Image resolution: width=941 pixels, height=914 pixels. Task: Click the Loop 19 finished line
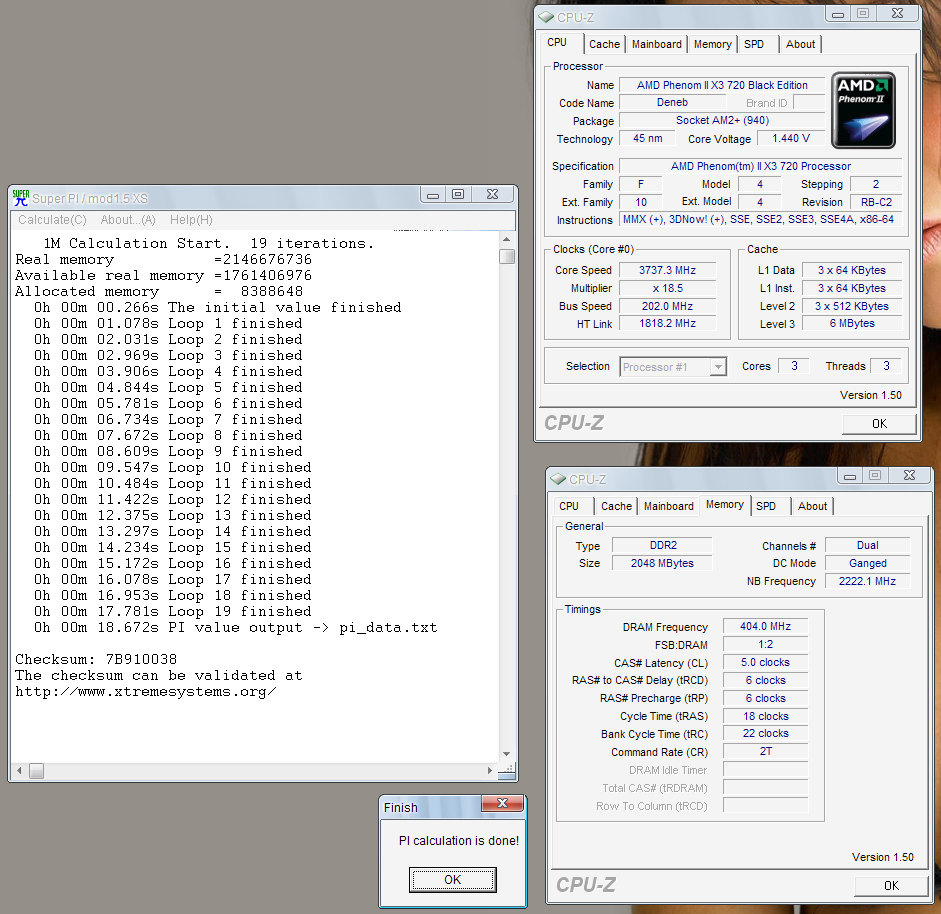173,611
